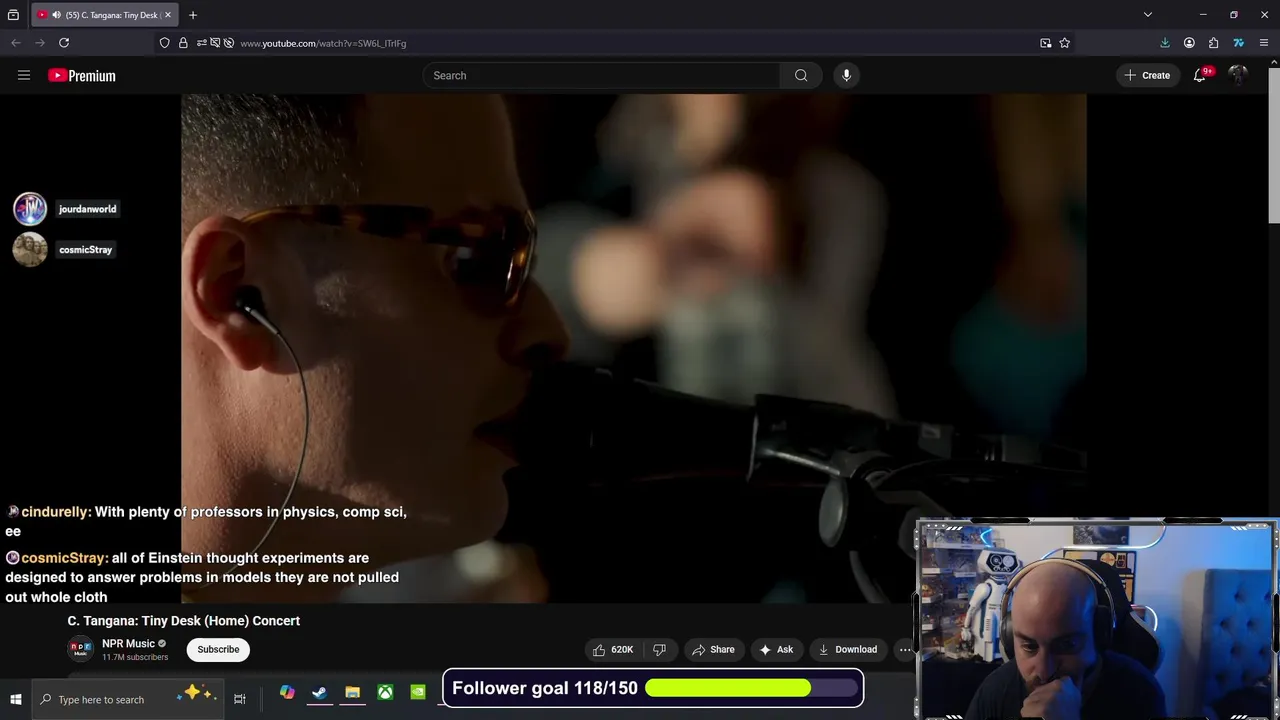Screen dimensions: 1280x720
Task: Click the search magnifier button
Action: (x=801, y=75)
